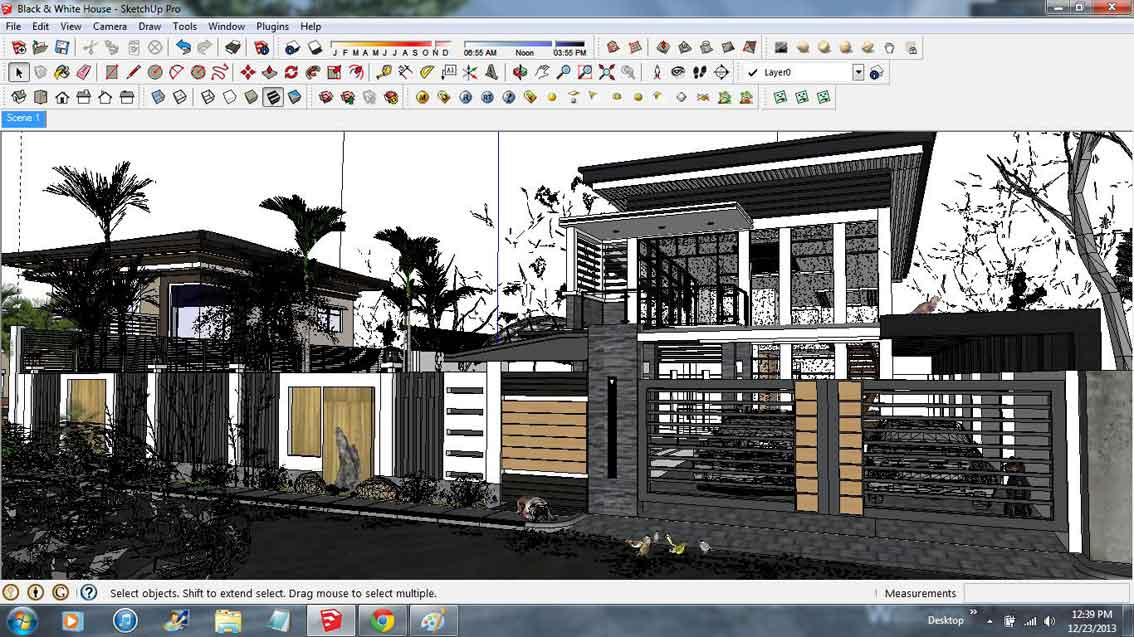Select the Offset tool

tap(356, 72)
